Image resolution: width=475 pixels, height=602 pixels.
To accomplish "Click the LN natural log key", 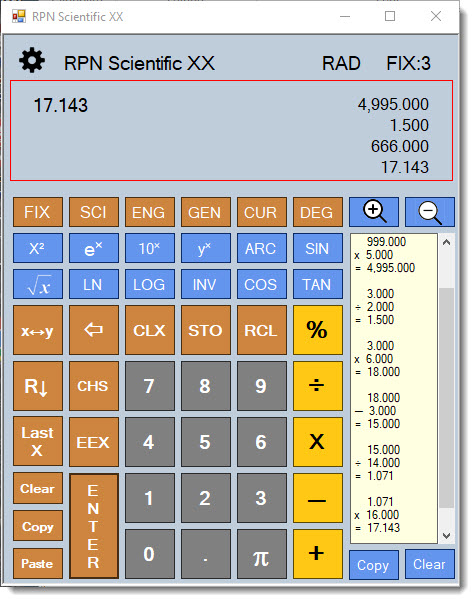I will [94, 284].
